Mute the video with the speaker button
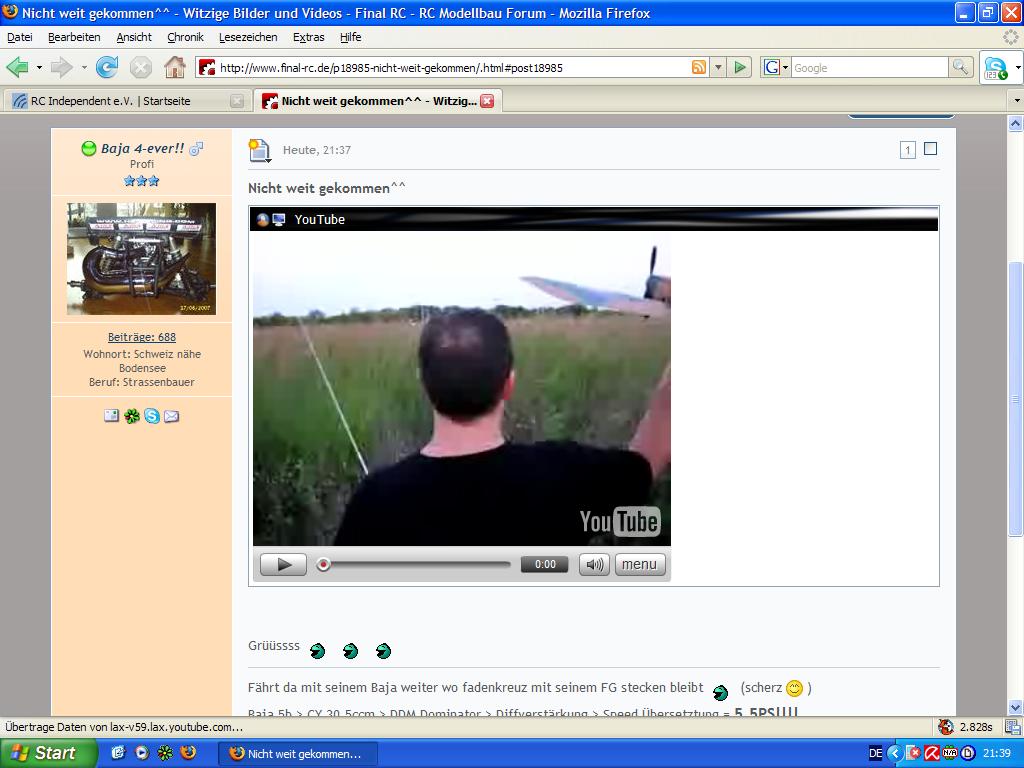 (594, 564)
